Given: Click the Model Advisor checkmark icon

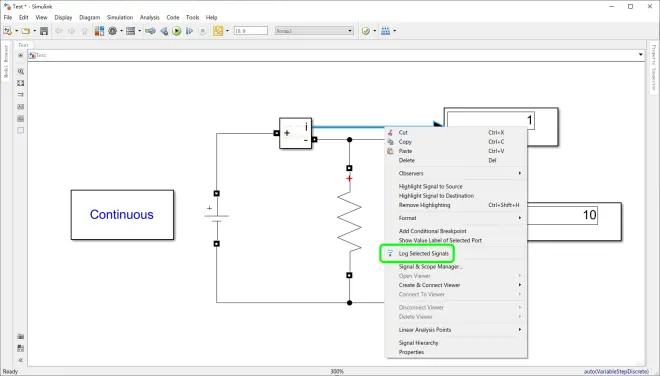Looking at the screenshot, I should click(x=366, y=31).
